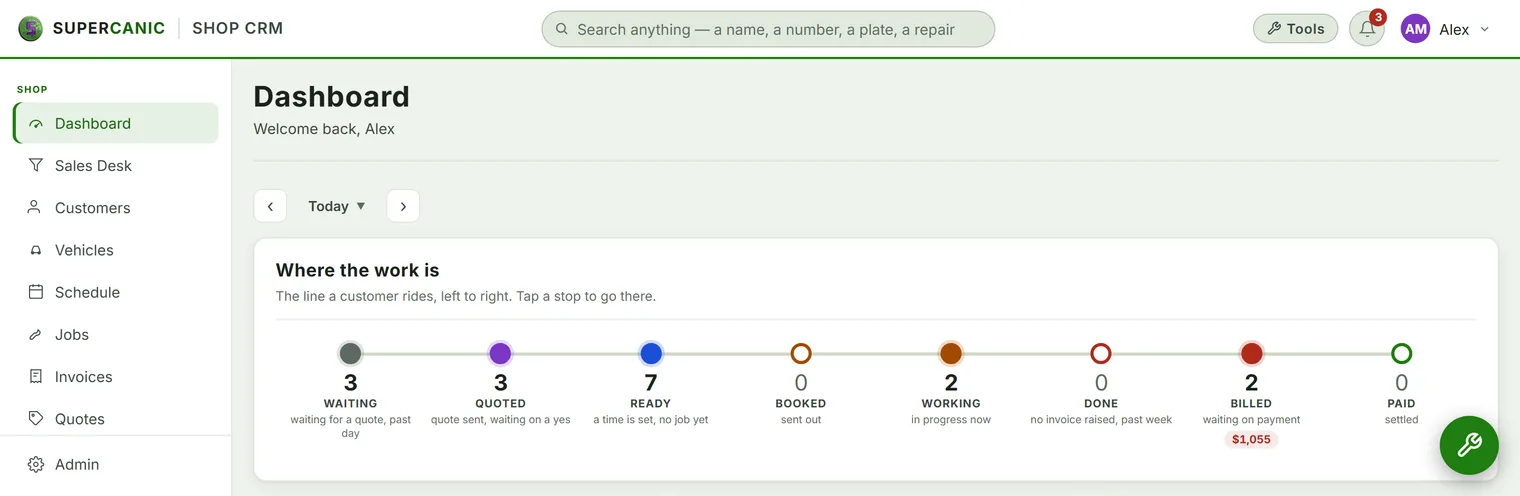Image resolution: width=1520 pixels, height=496 pixels.
Task: Open the notifications bell icon
Action: [1367, 29]
